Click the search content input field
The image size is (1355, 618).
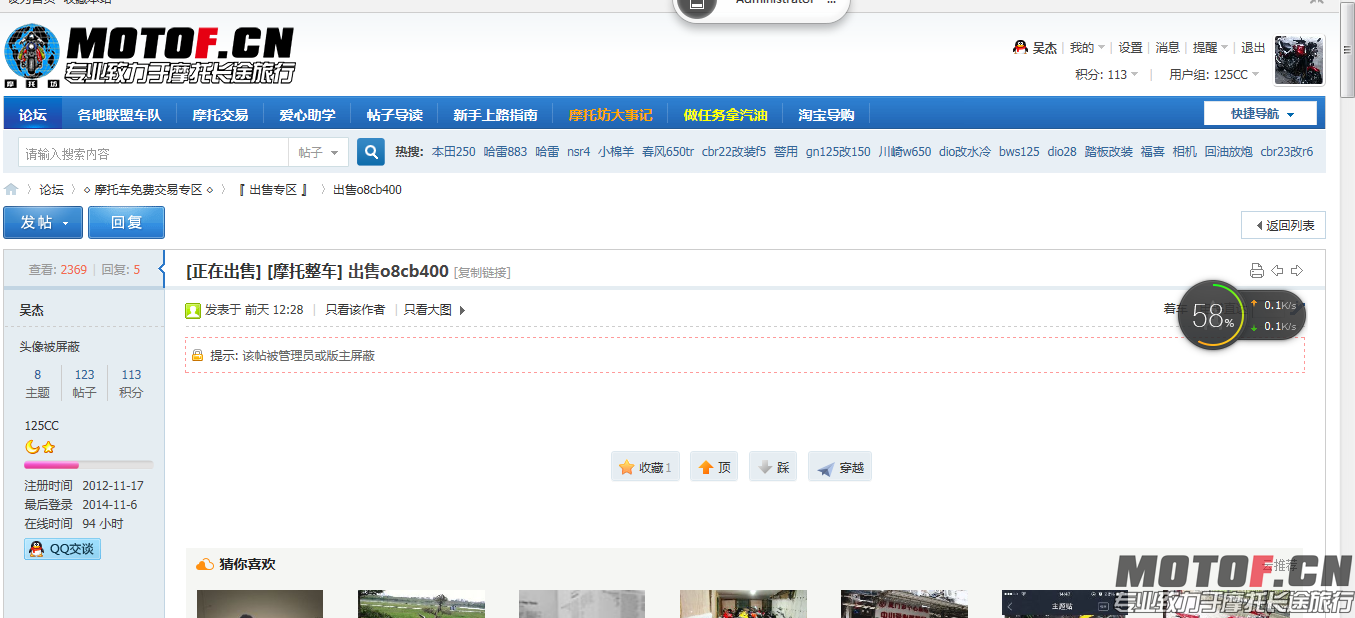click(x=154, y=152)
